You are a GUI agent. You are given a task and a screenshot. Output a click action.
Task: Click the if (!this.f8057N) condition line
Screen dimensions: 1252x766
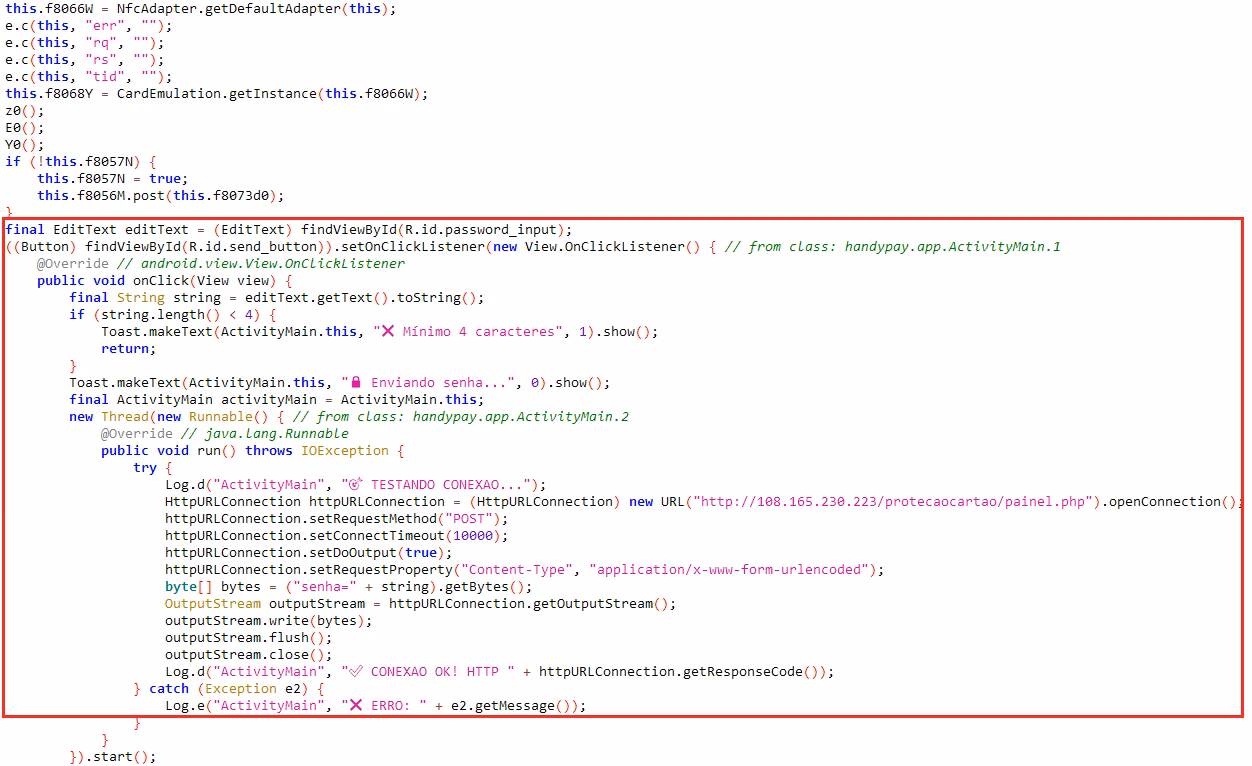(81, 162)
